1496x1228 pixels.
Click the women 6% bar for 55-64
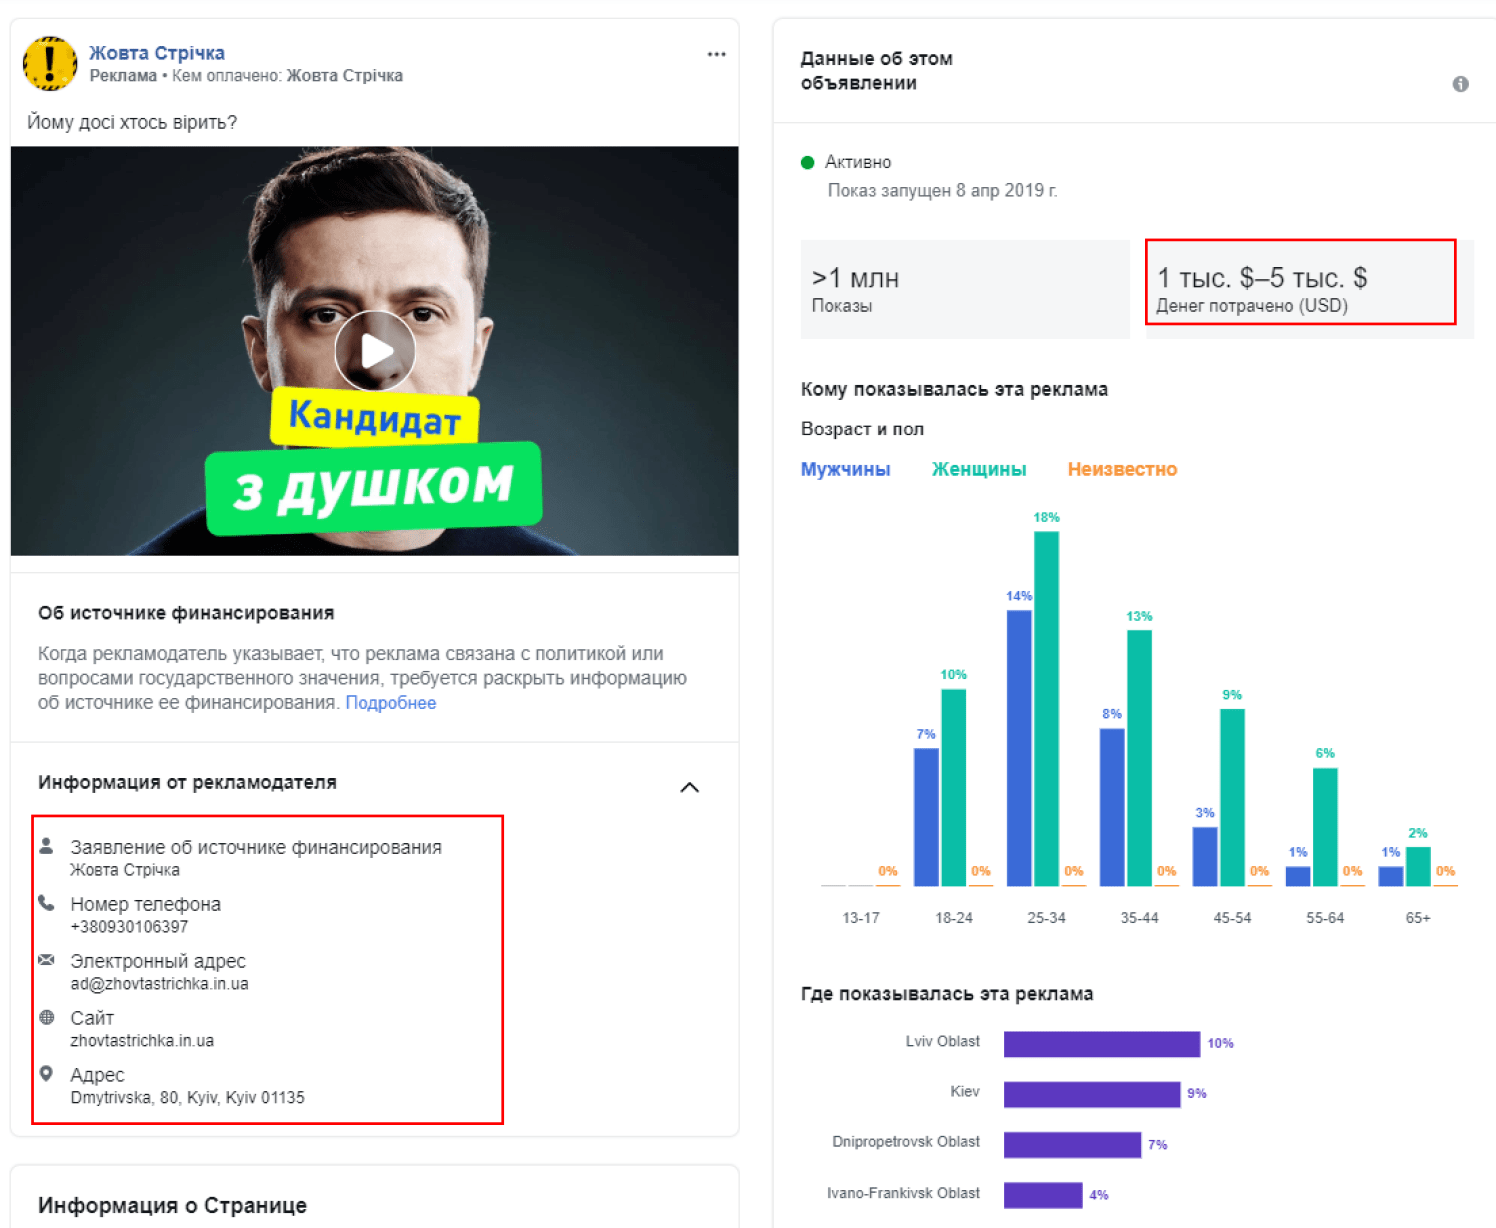[1325, 827]
